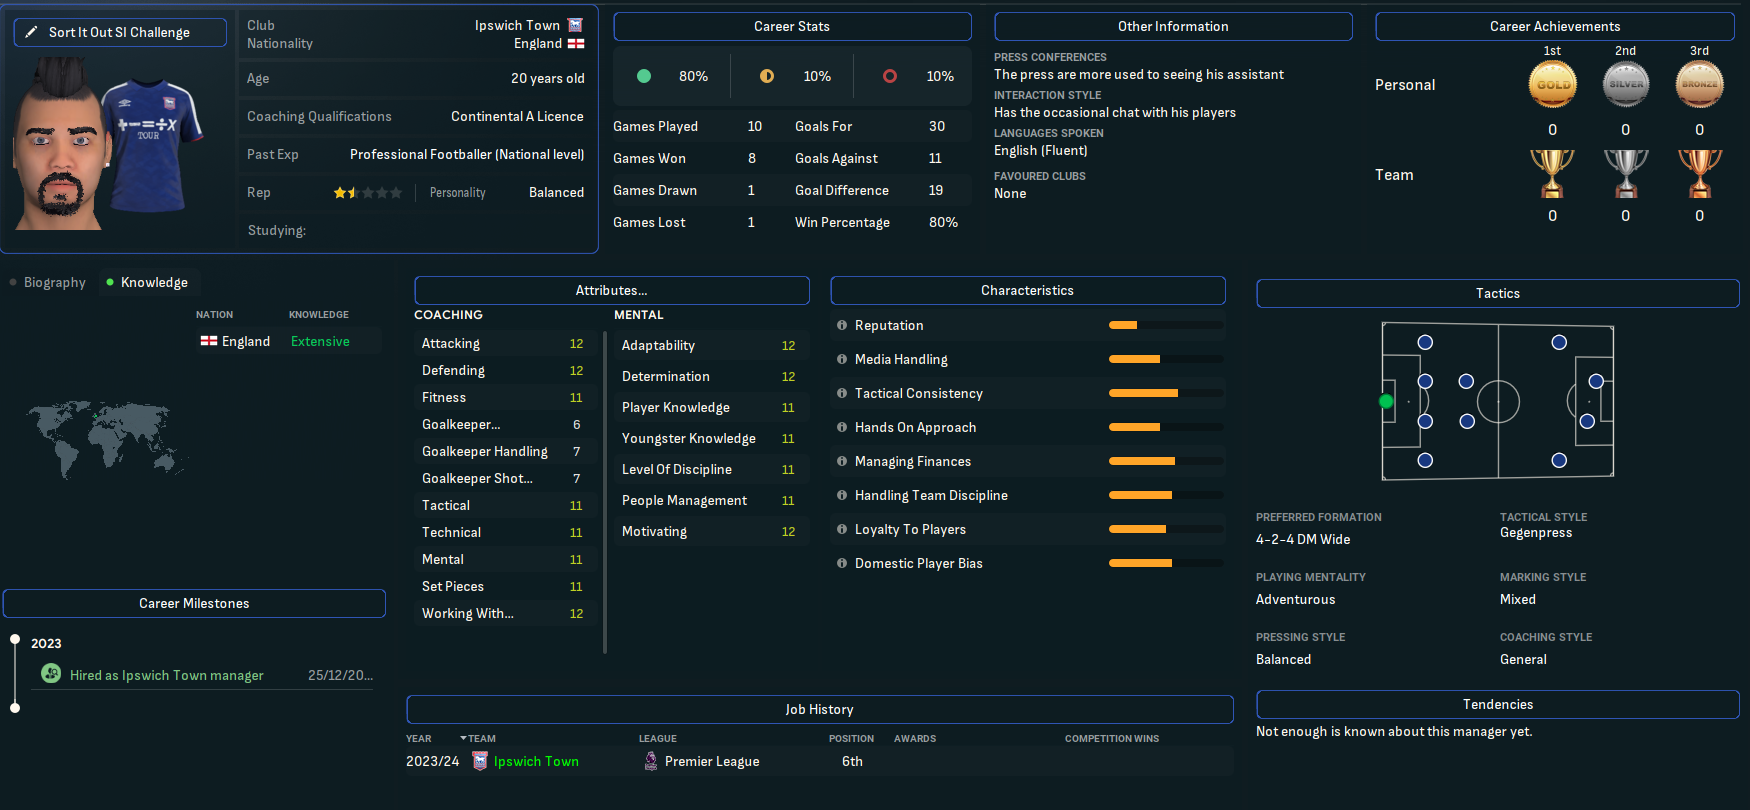Click the reputation star rating
This screenshot has height=810, width=1750.
[x=368, y=192]
